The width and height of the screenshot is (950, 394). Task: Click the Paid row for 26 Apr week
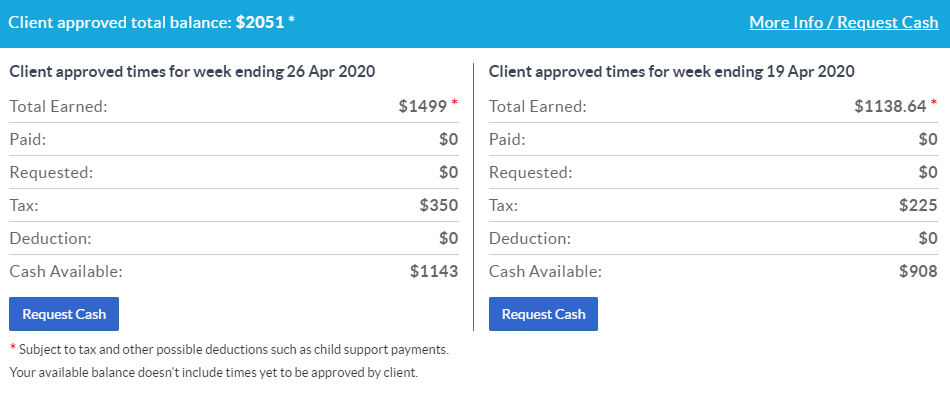234,139
